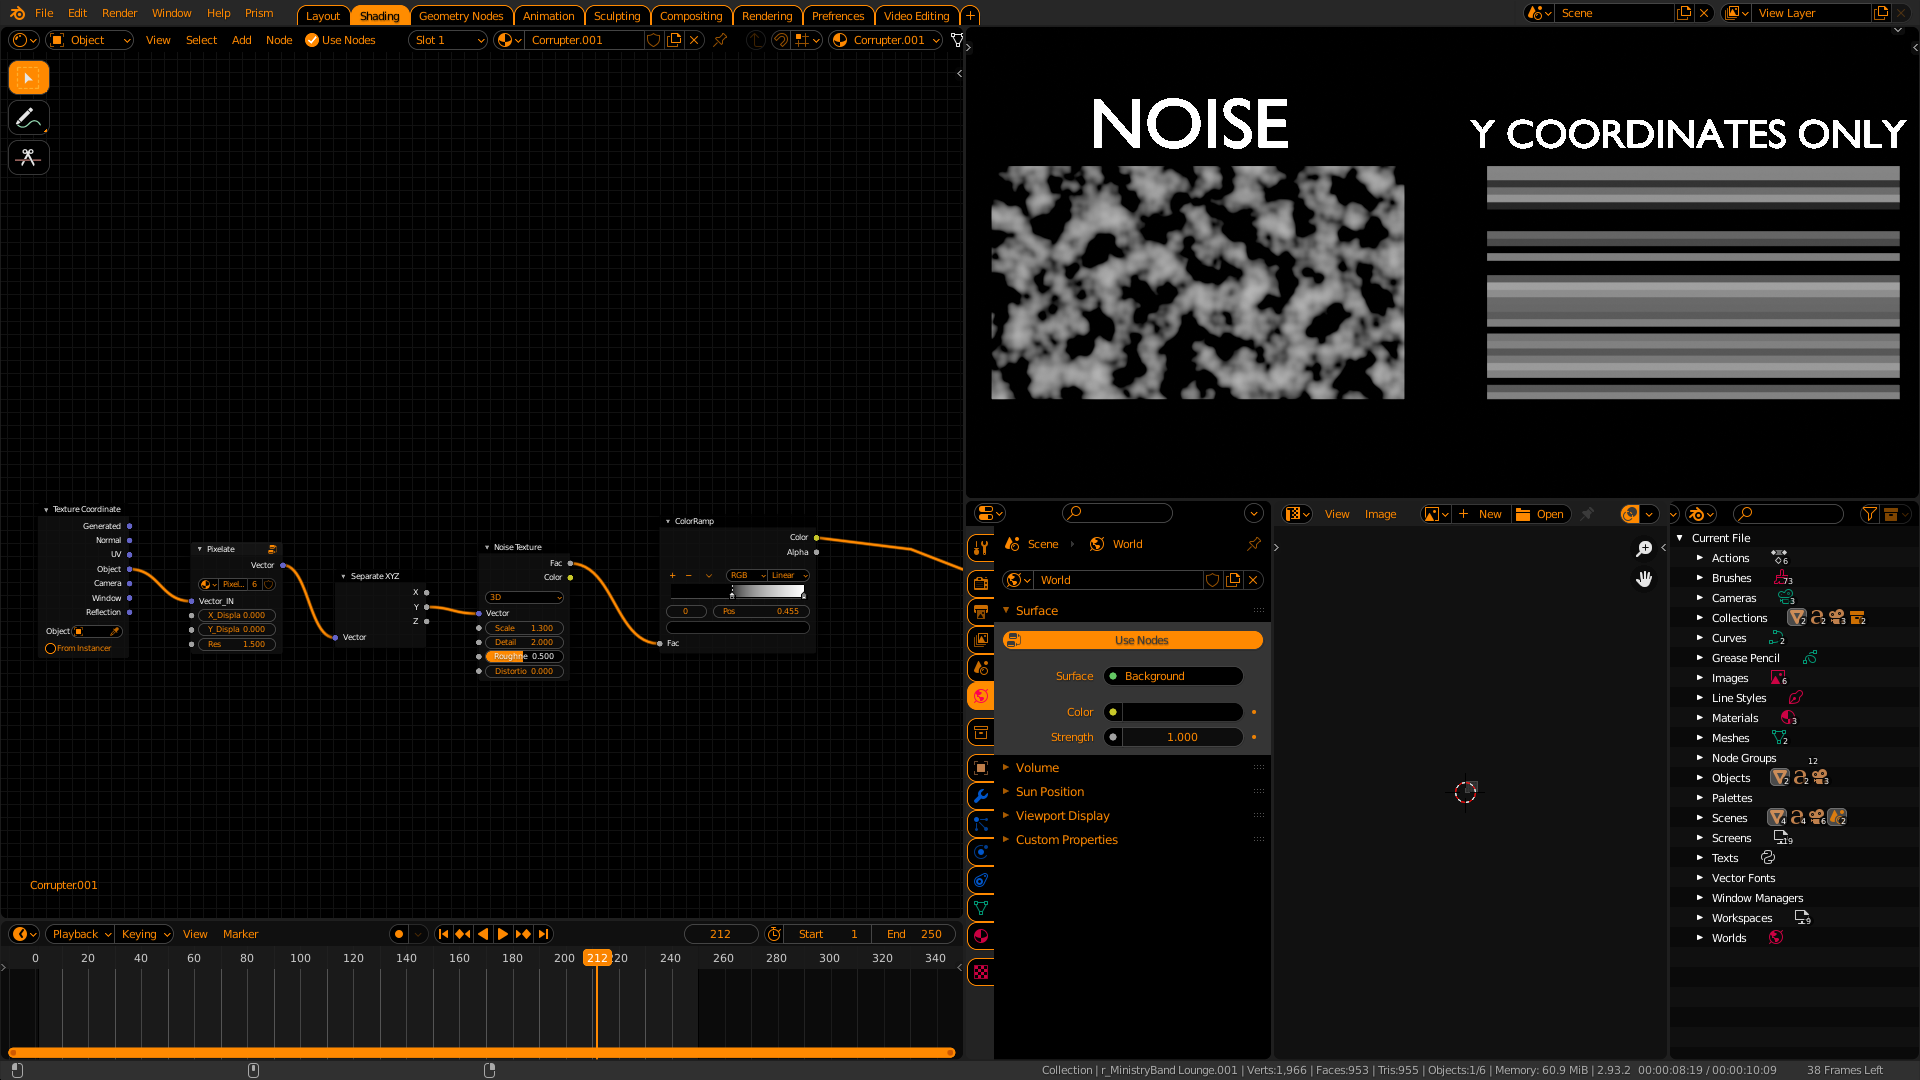Toggle the node editor snapping magnet

coord(780,40)
